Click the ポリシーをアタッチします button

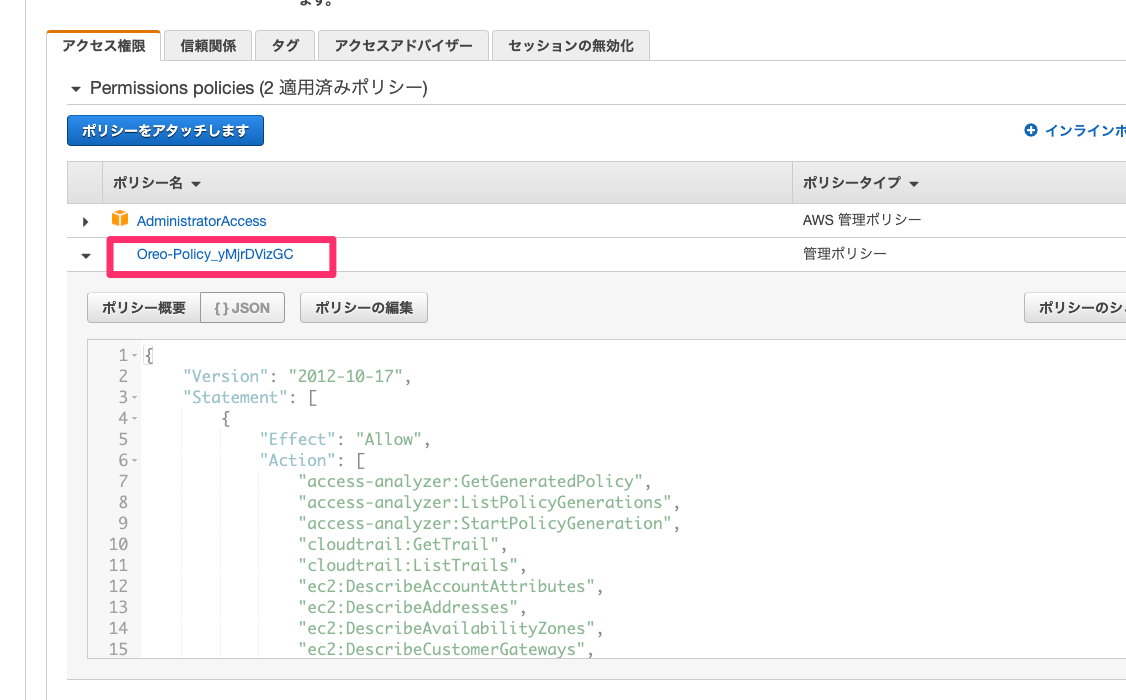[x=165, y=131]
